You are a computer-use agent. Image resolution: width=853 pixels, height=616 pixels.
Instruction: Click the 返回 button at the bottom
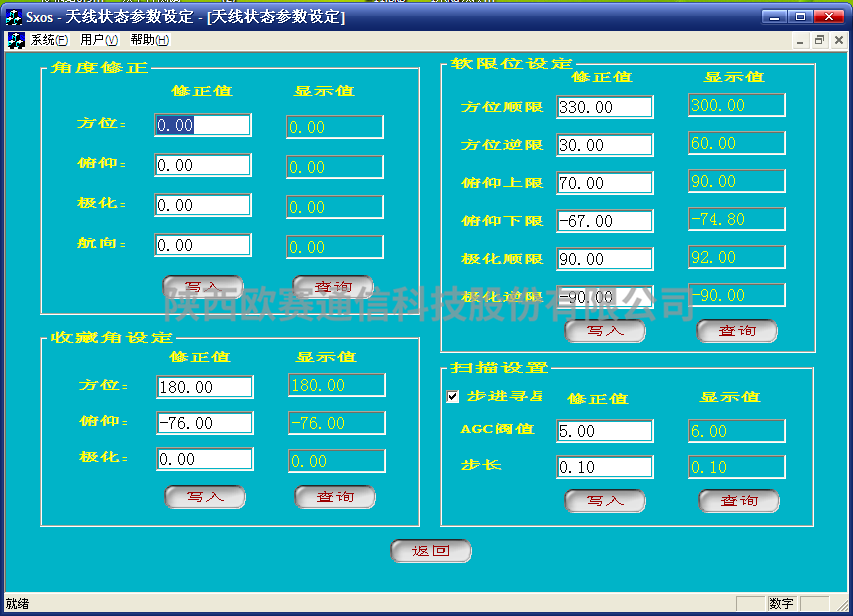click(x=430, y=551)
